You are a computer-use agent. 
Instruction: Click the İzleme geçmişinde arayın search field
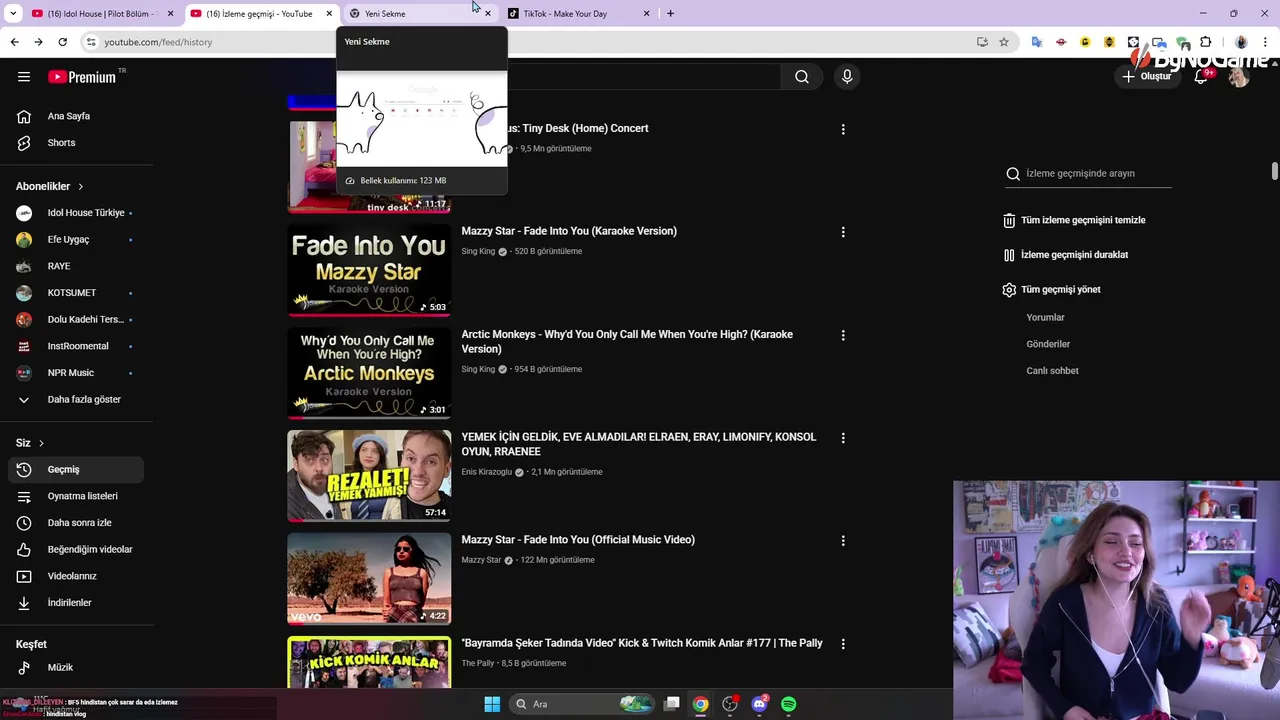tap(1088, 173)
